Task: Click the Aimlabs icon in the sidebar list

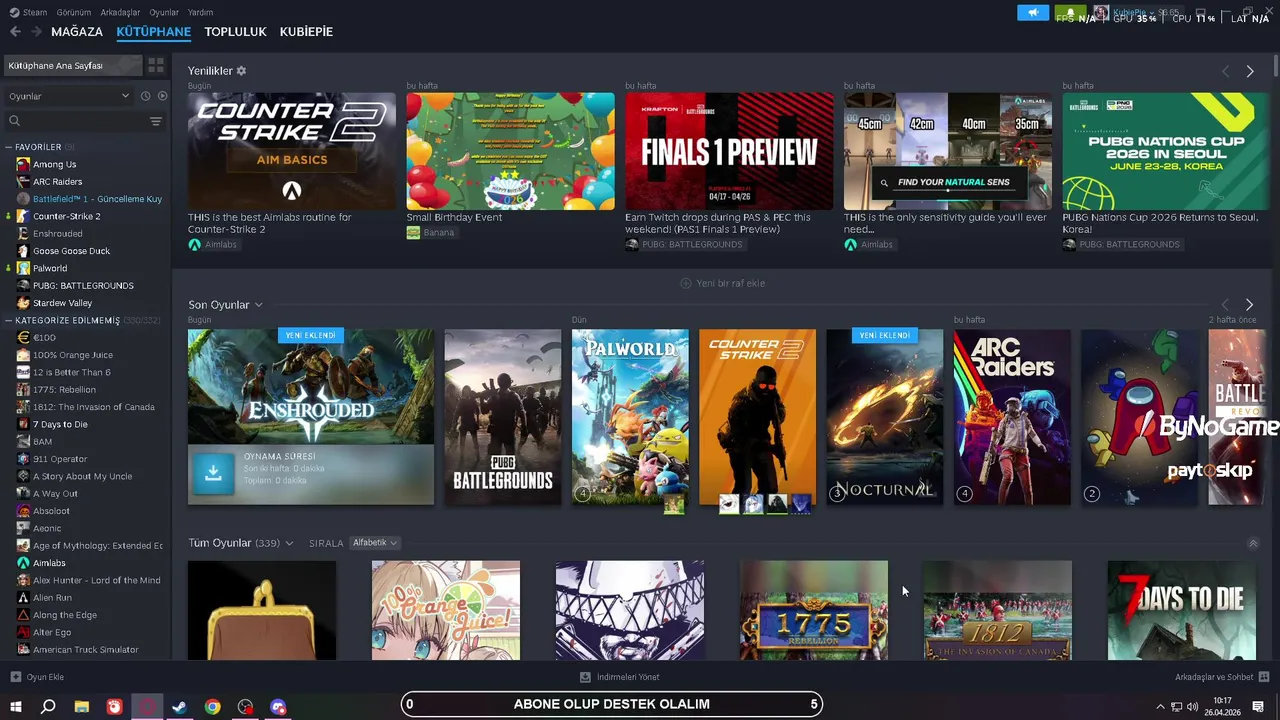Action: (23, 563)
